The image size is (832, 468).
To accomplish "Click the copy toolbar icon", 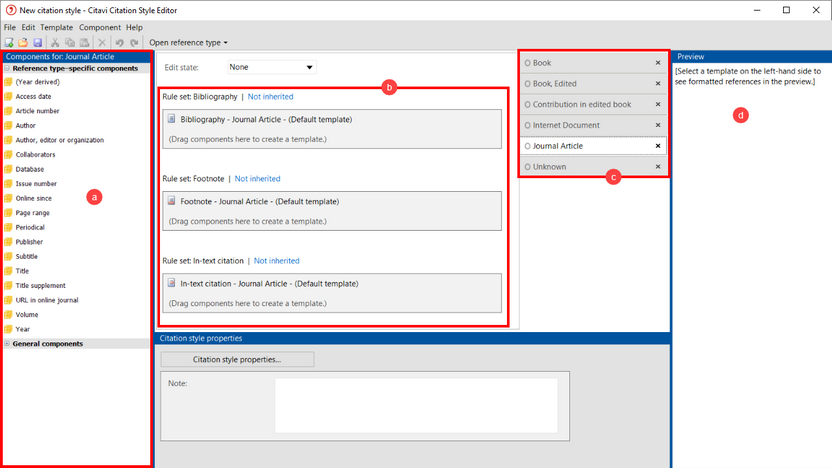I will [70, 42].
